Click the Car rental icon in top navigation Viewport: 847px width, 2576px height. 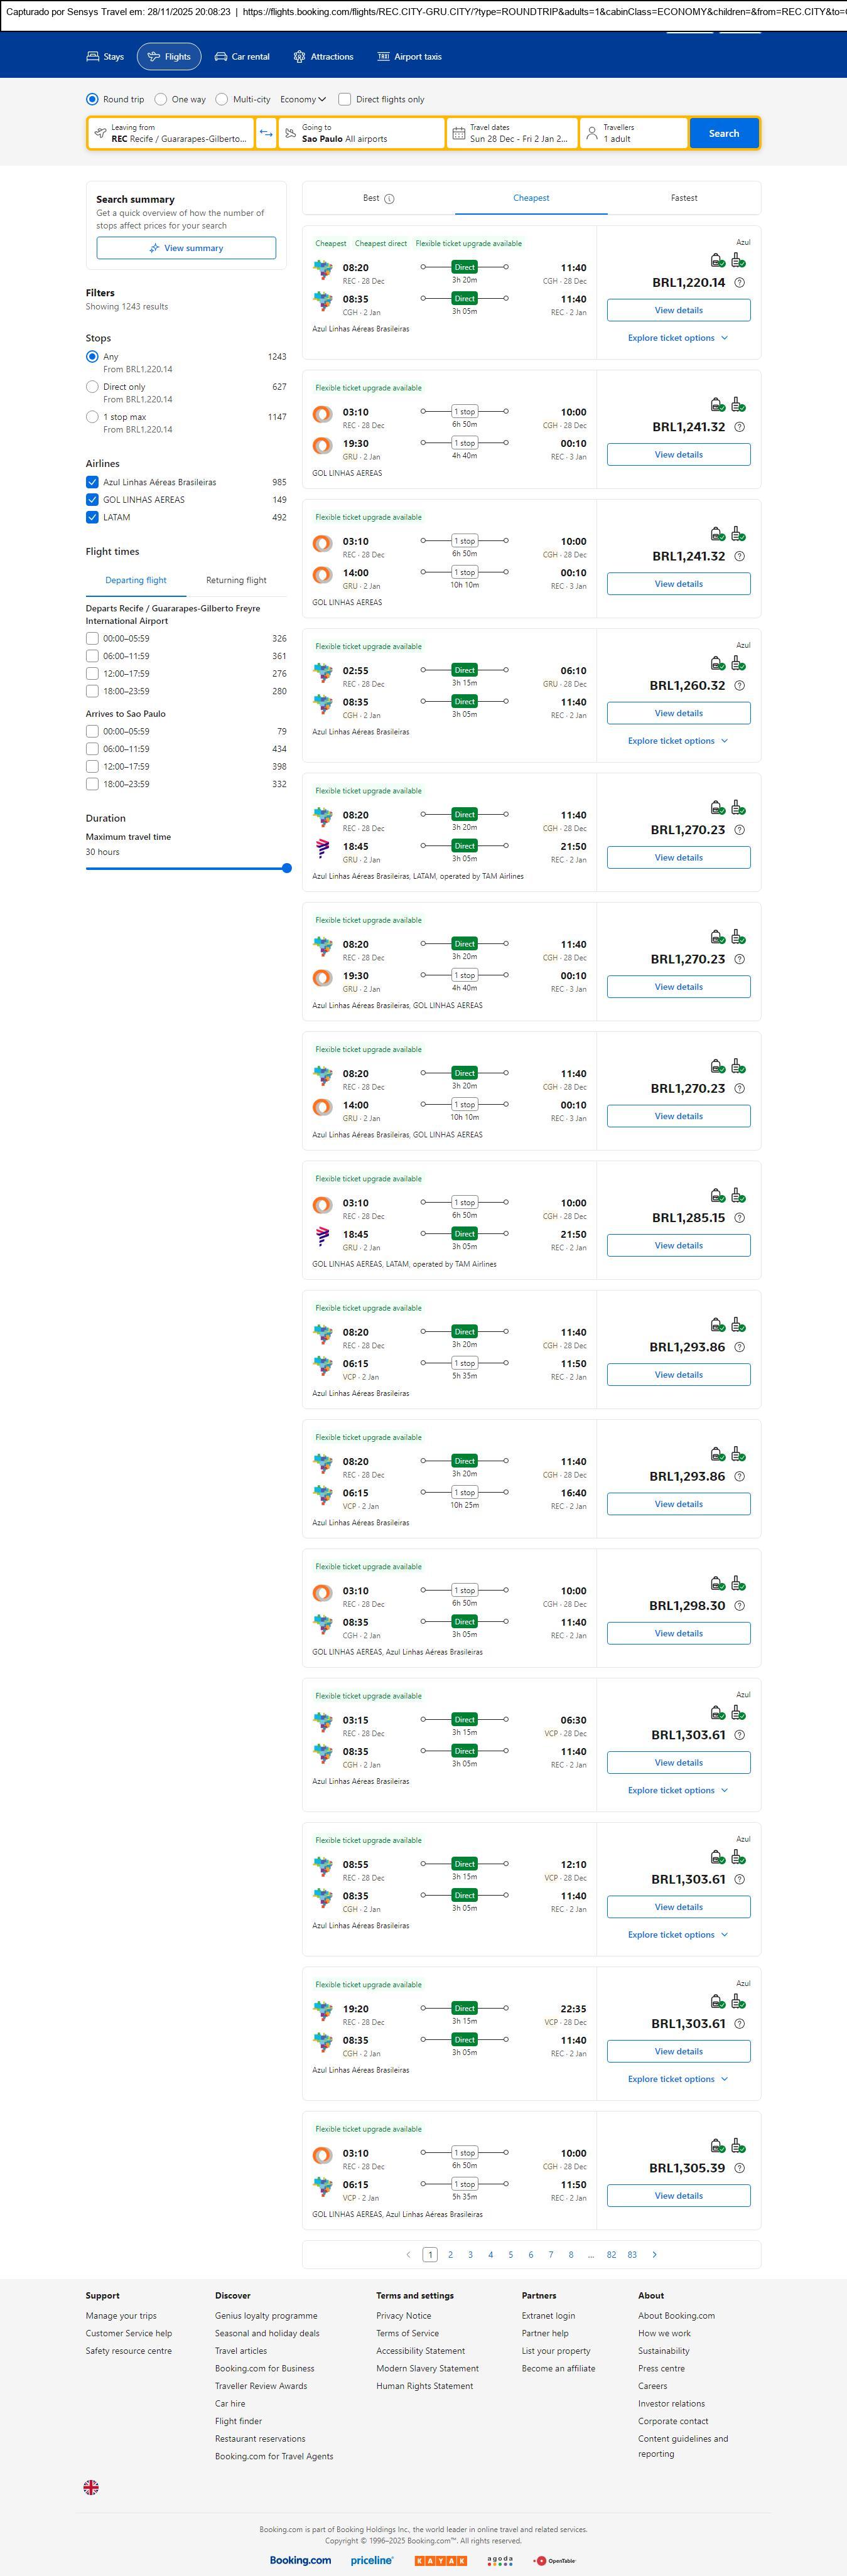click(x=221, y=57)
